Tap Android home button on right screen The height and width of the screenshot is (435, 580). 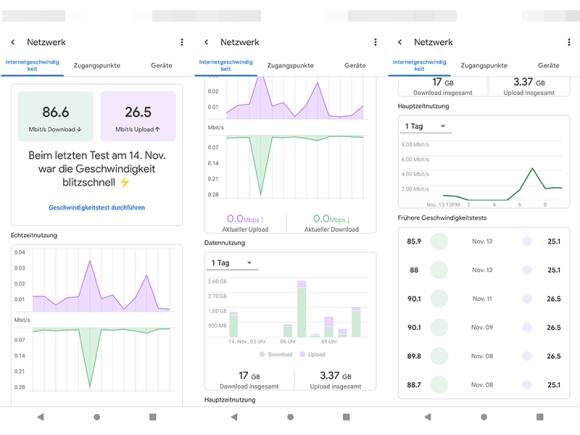pyautogui.click(x=484, y=417)
